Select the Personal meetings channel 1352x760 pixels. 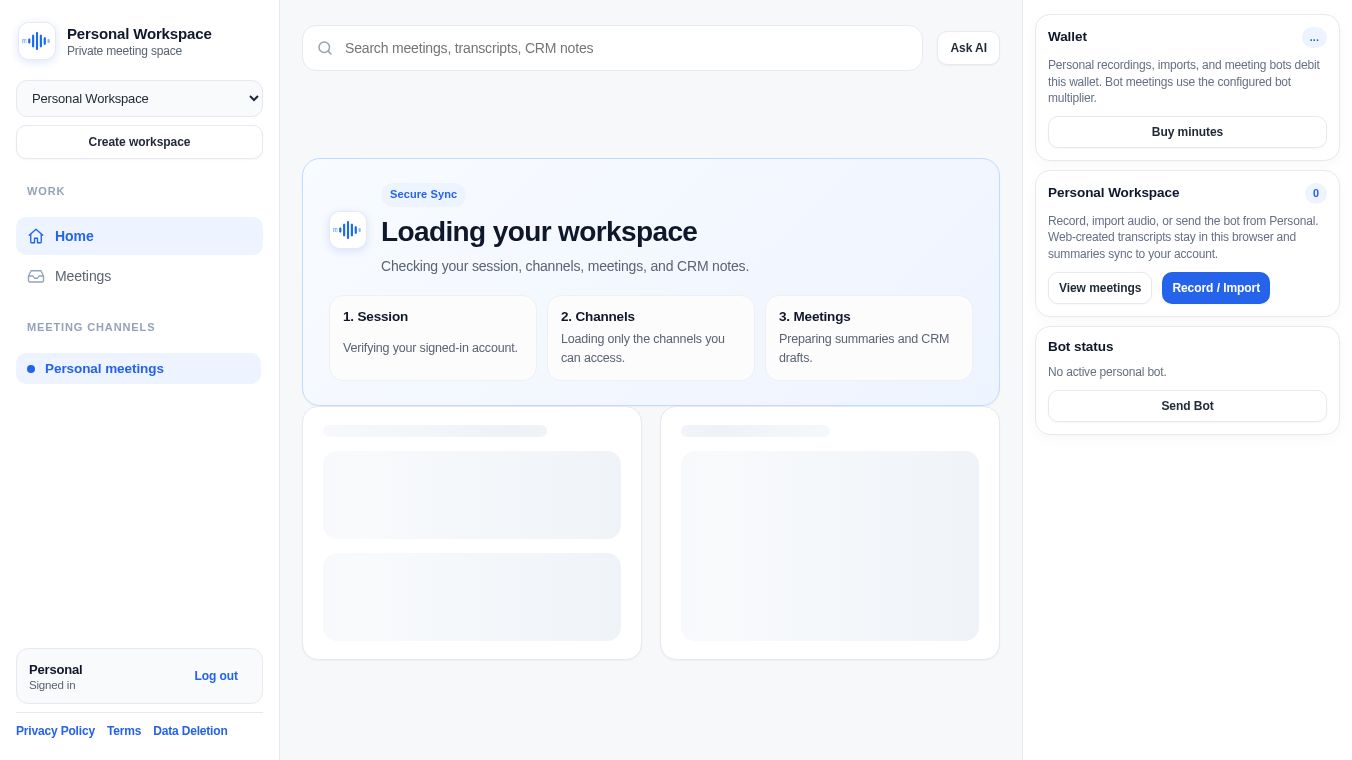(x=138, y=368)
